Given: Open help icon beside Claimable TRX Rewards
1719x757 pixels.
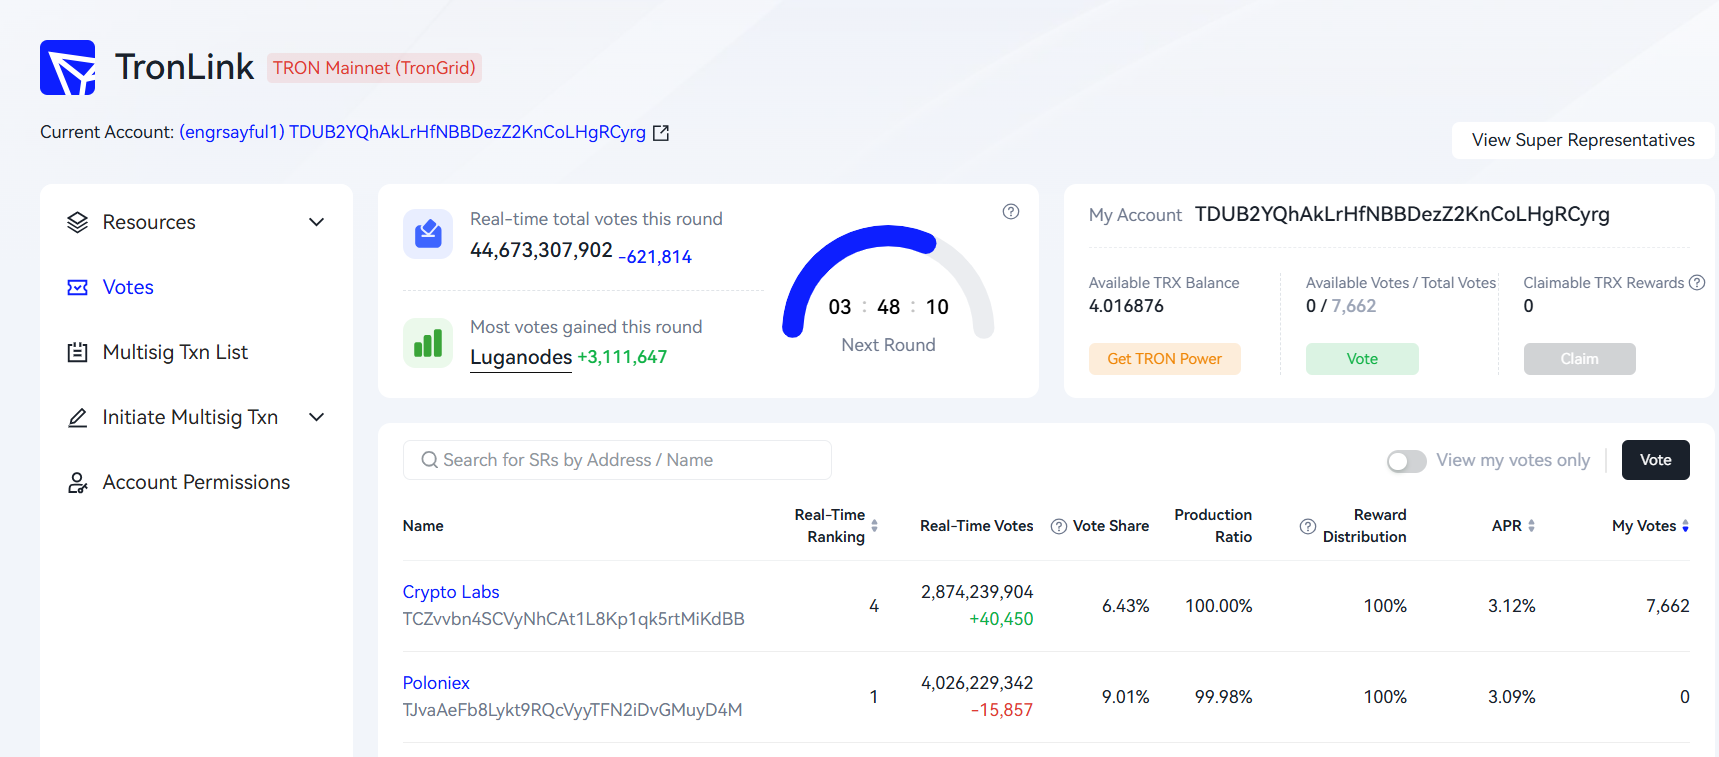Looking at the screenshot, I should pos(1697,283).
